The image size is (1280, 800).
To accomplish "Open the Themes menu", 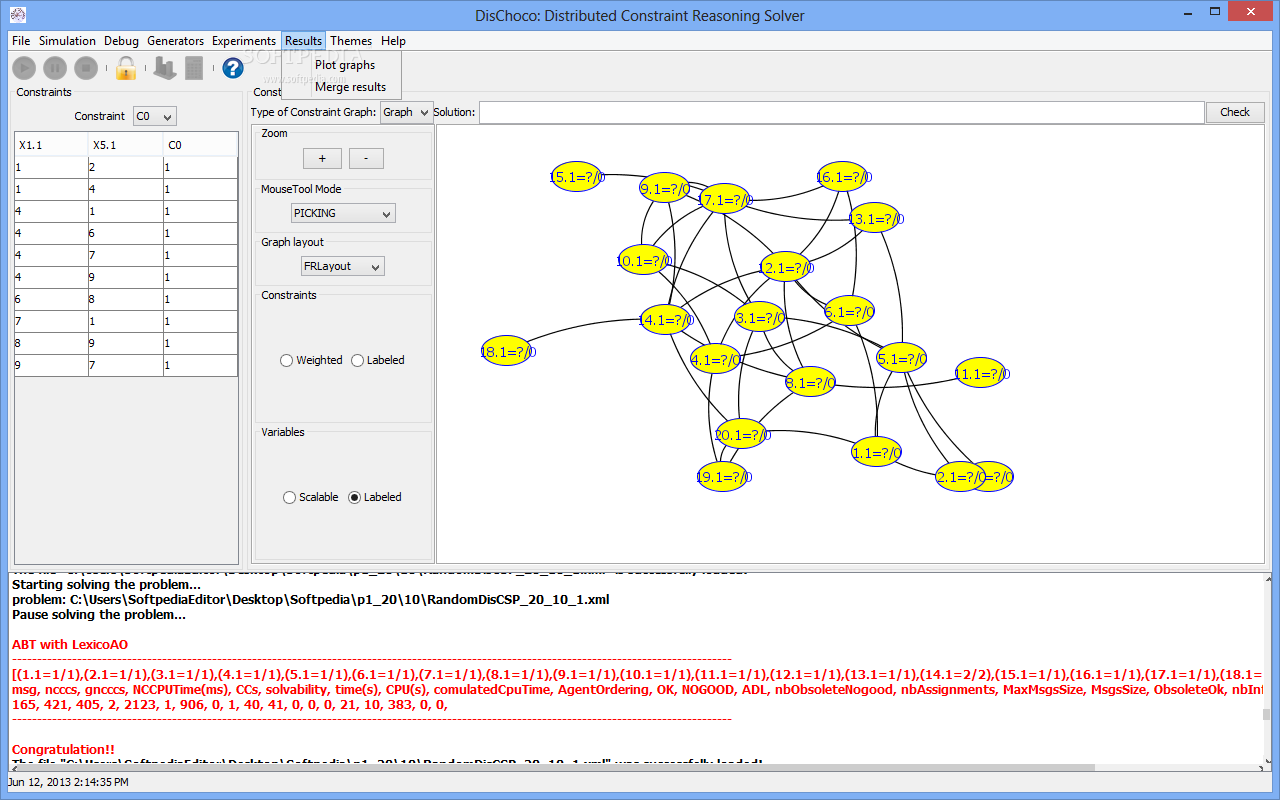I will tap(351, 41).
